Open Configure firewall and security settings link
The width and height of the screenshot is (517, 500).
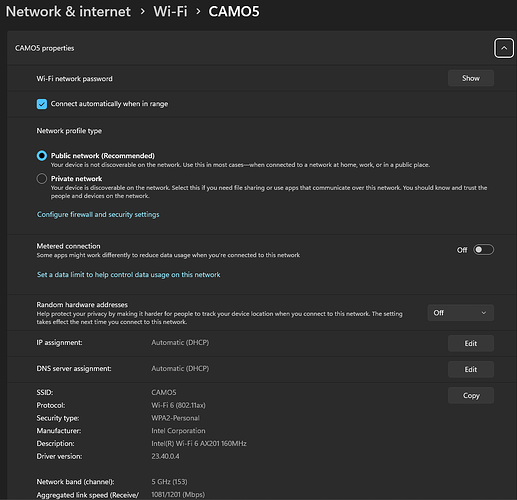click(98, 214)
